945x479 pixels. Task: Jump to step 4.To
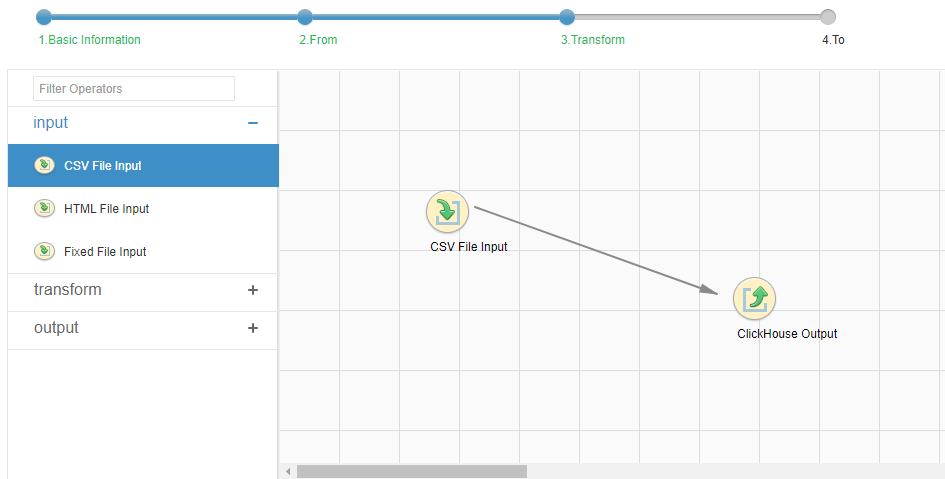[x=833, y=40]
